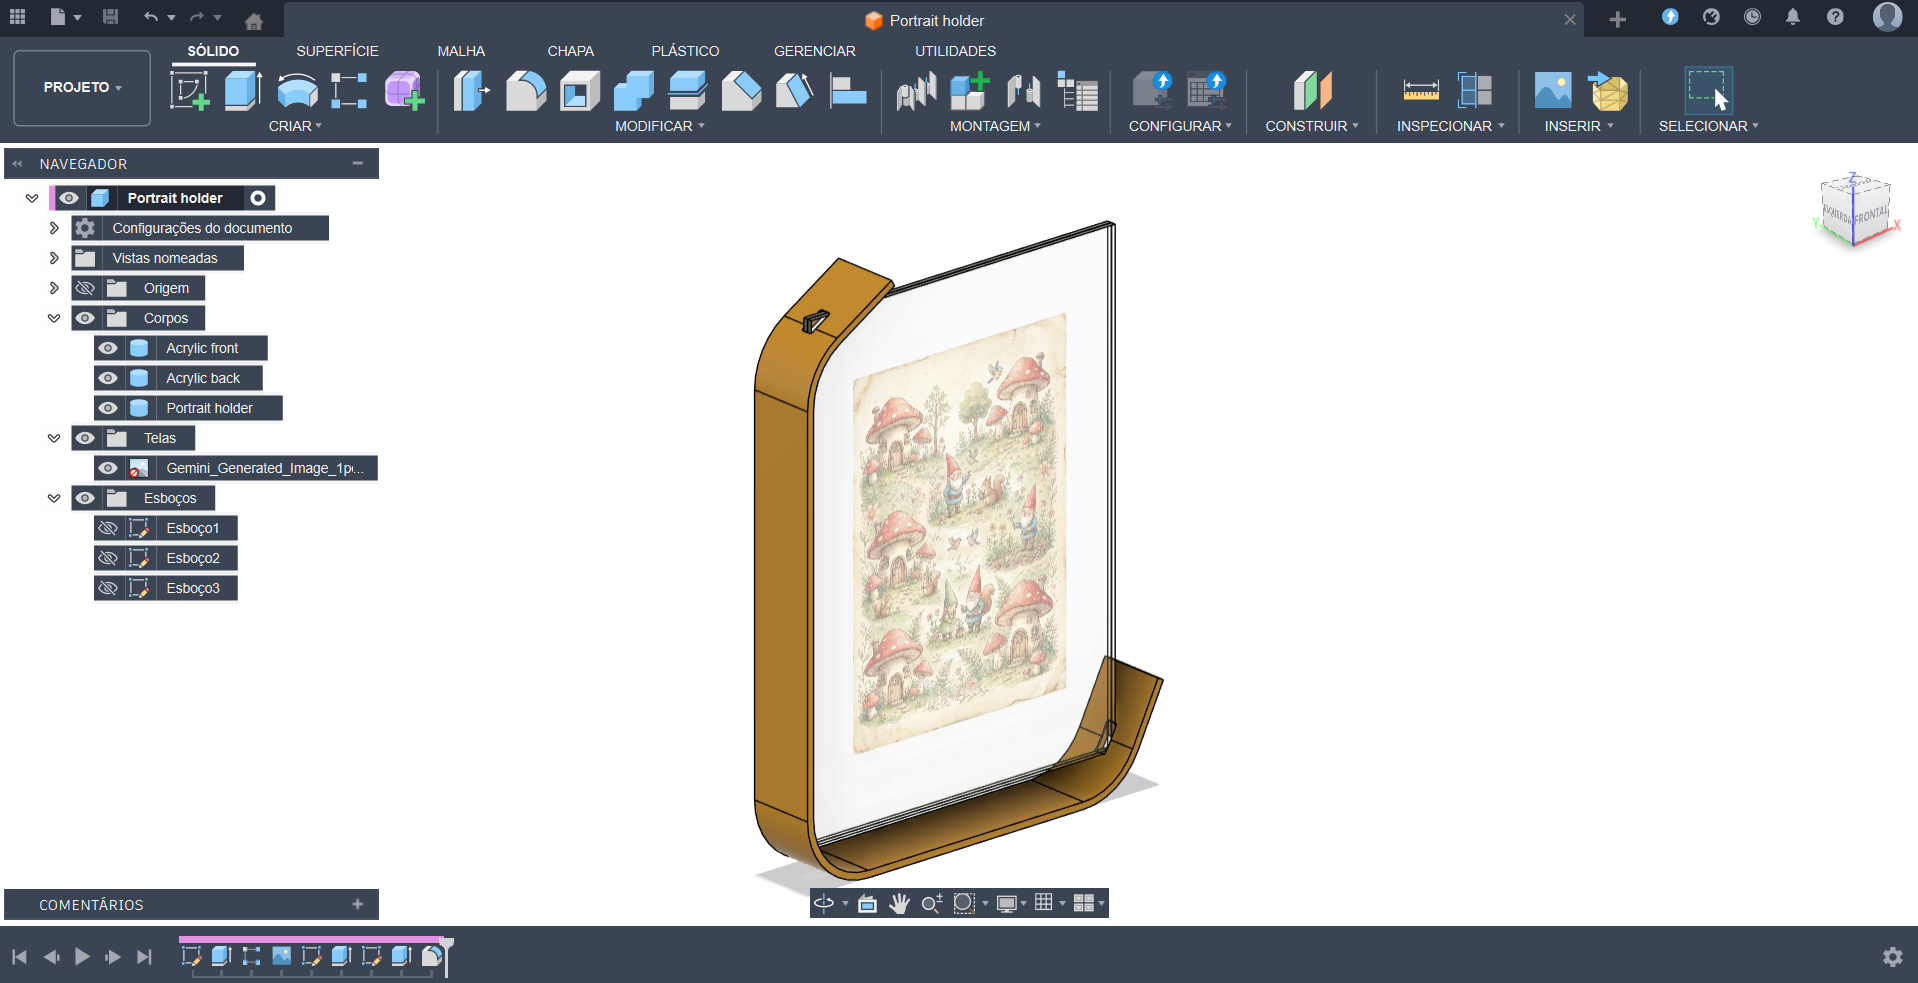Click the Measure ruler icon

click(1421, 91)
